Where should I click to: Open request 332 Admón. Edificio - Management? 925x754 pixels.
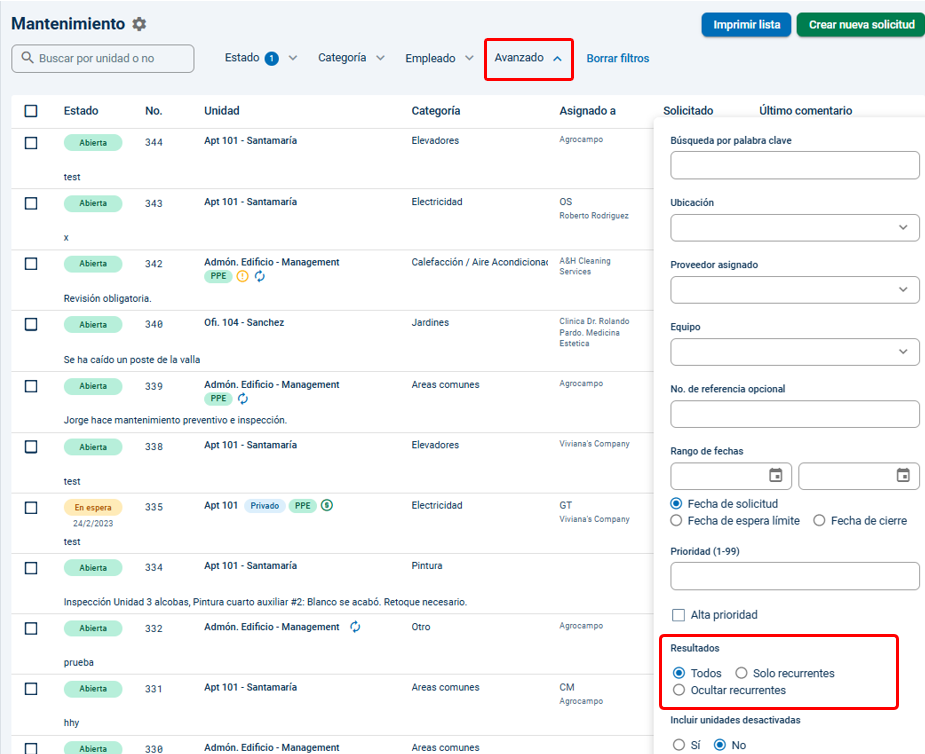(272, 627)
